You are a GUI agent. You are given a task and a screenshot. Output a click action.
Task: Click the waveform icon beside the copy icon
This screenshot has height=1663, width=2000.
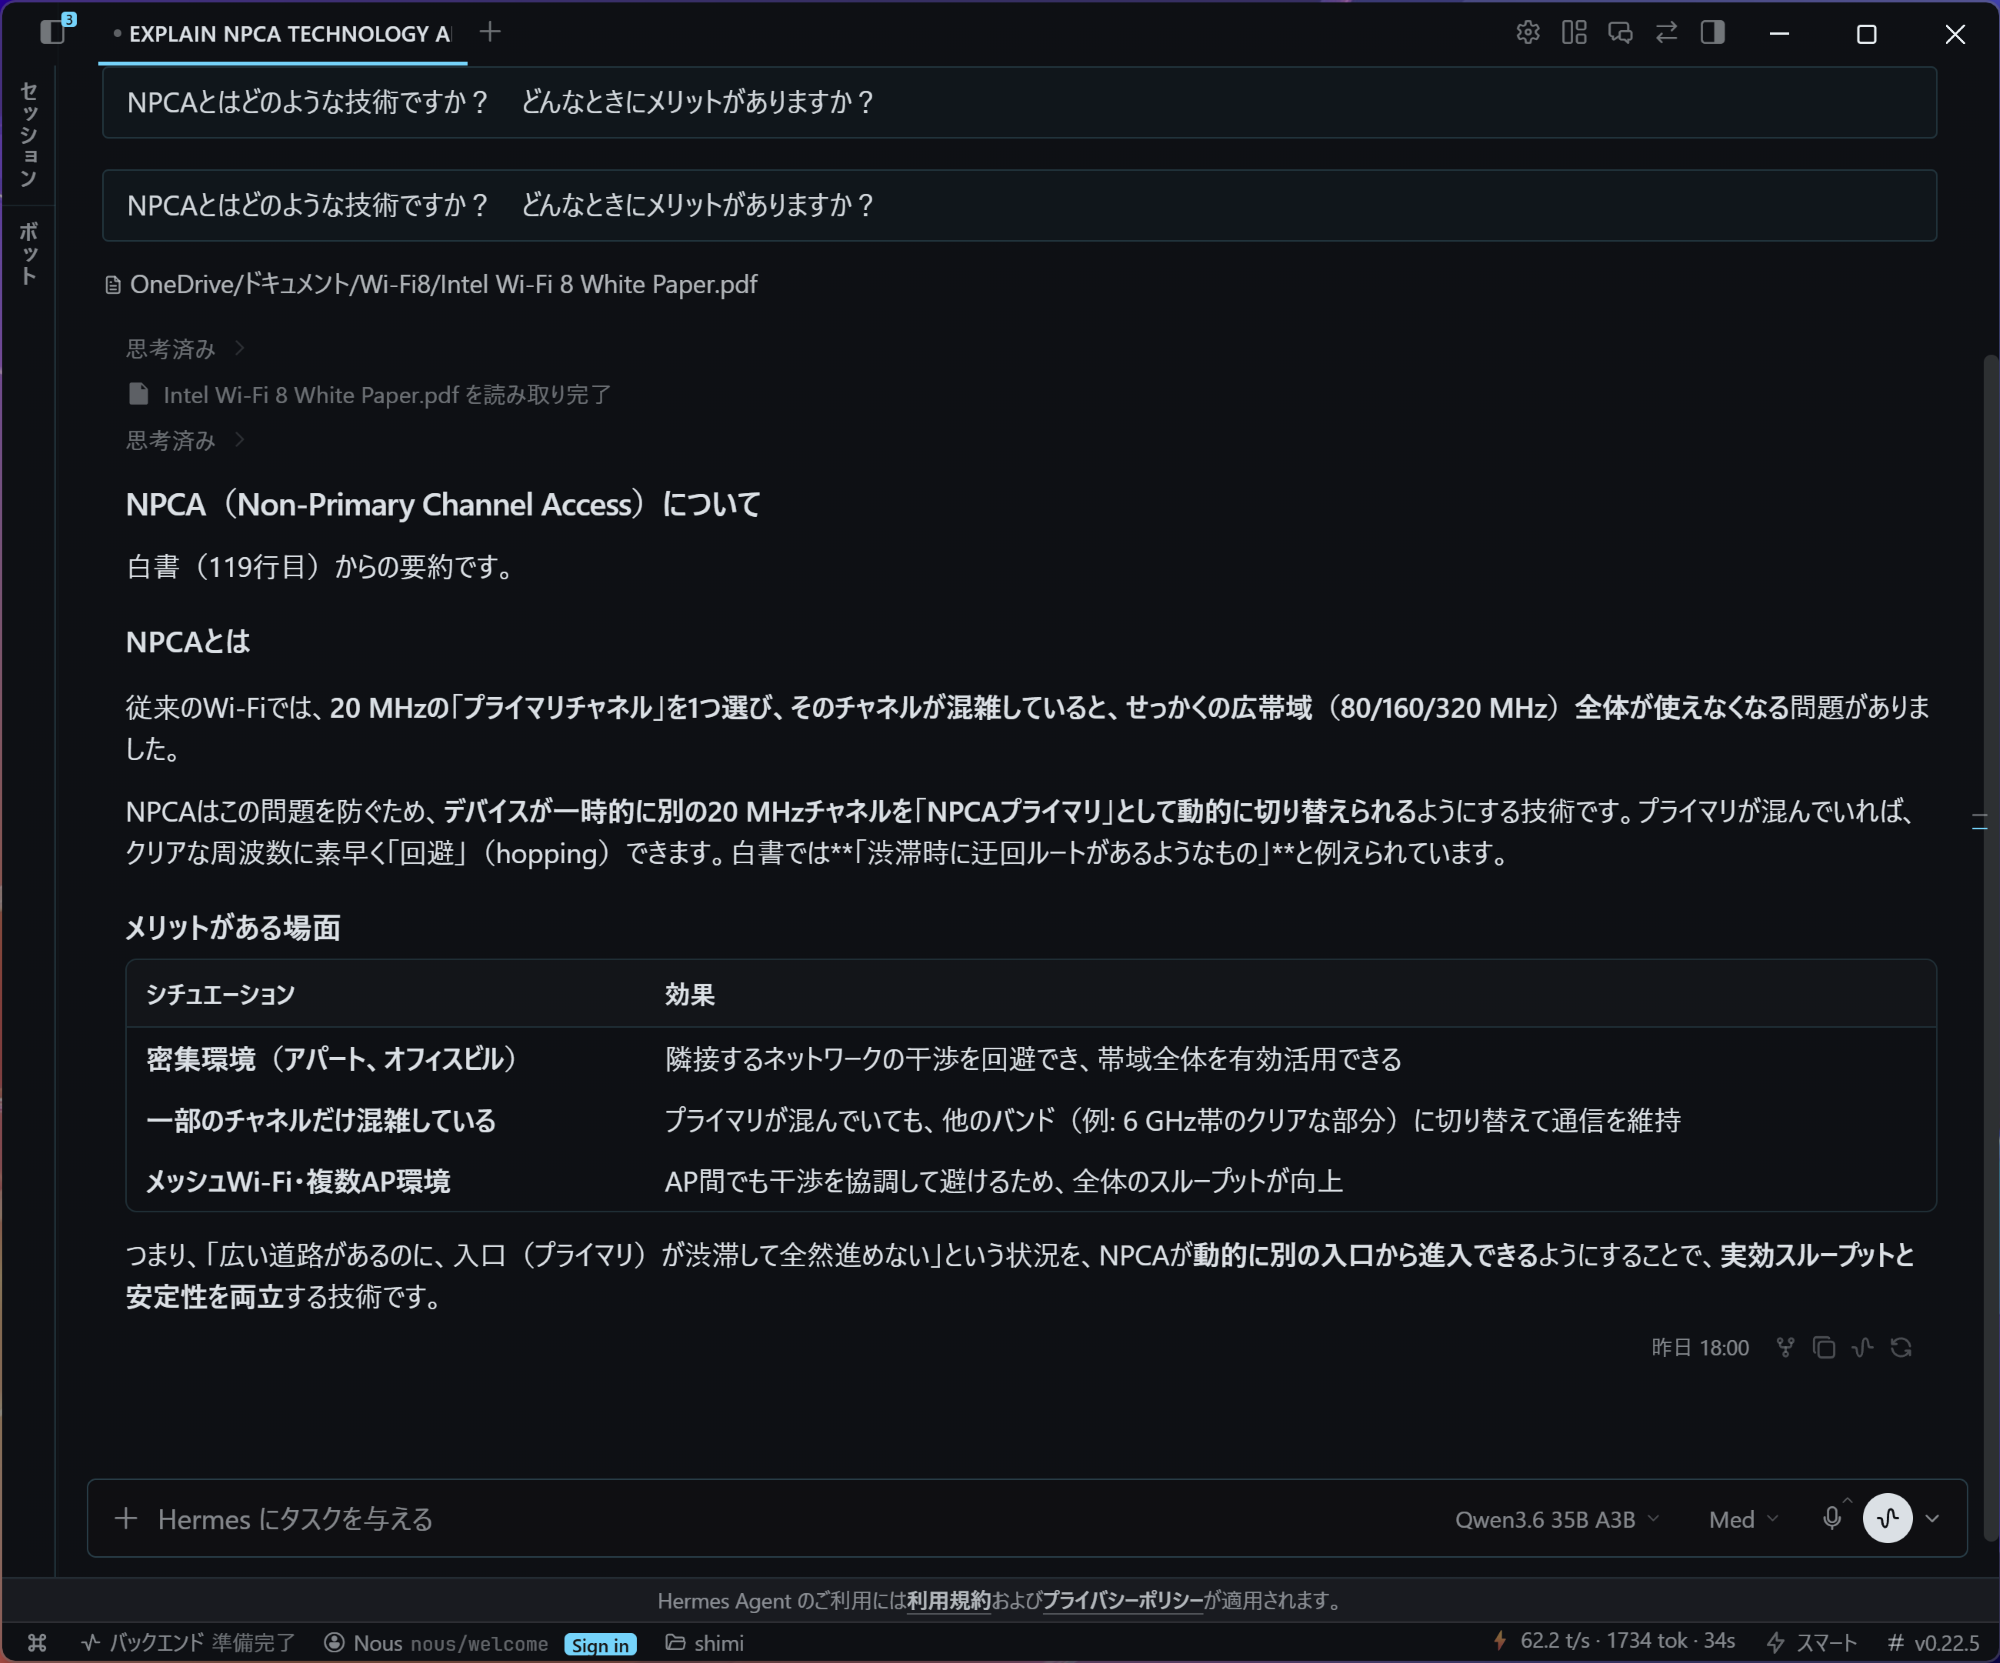(x=1862, y=1347)
